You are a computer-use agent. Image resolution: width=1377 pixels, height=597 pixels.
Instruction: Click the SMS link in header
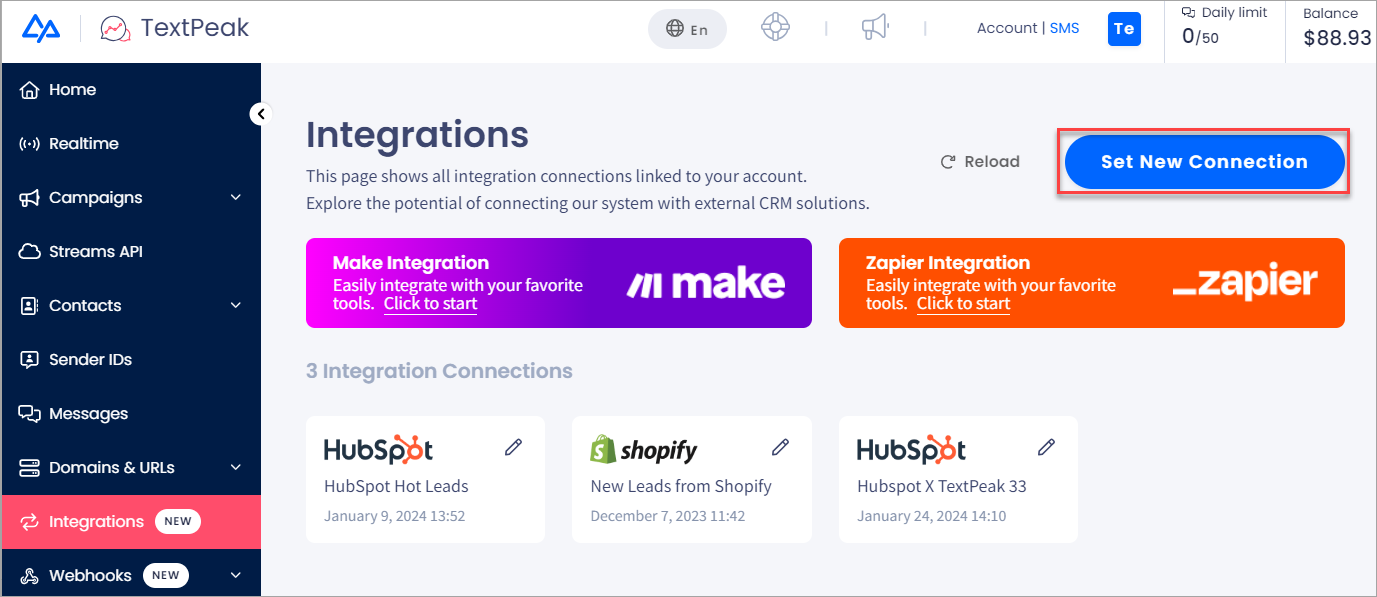[x=1064, y=28]
